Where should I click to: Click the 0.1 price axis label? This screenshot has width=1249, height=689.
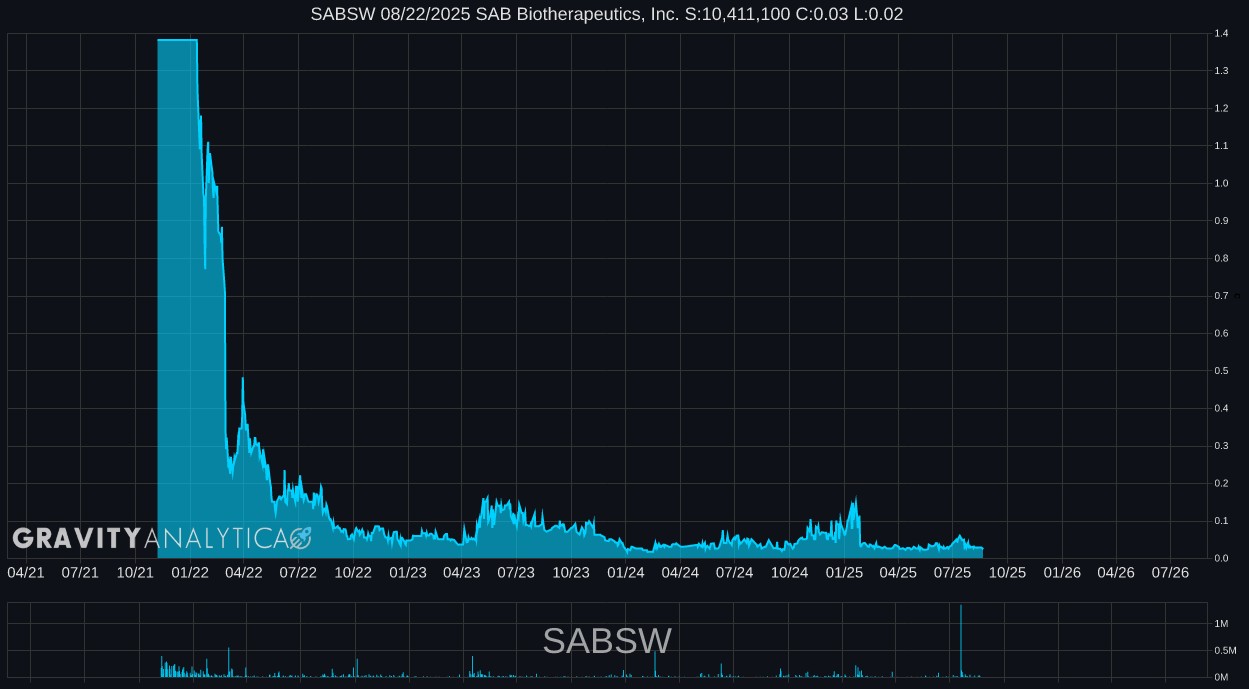pos(1221,521)
